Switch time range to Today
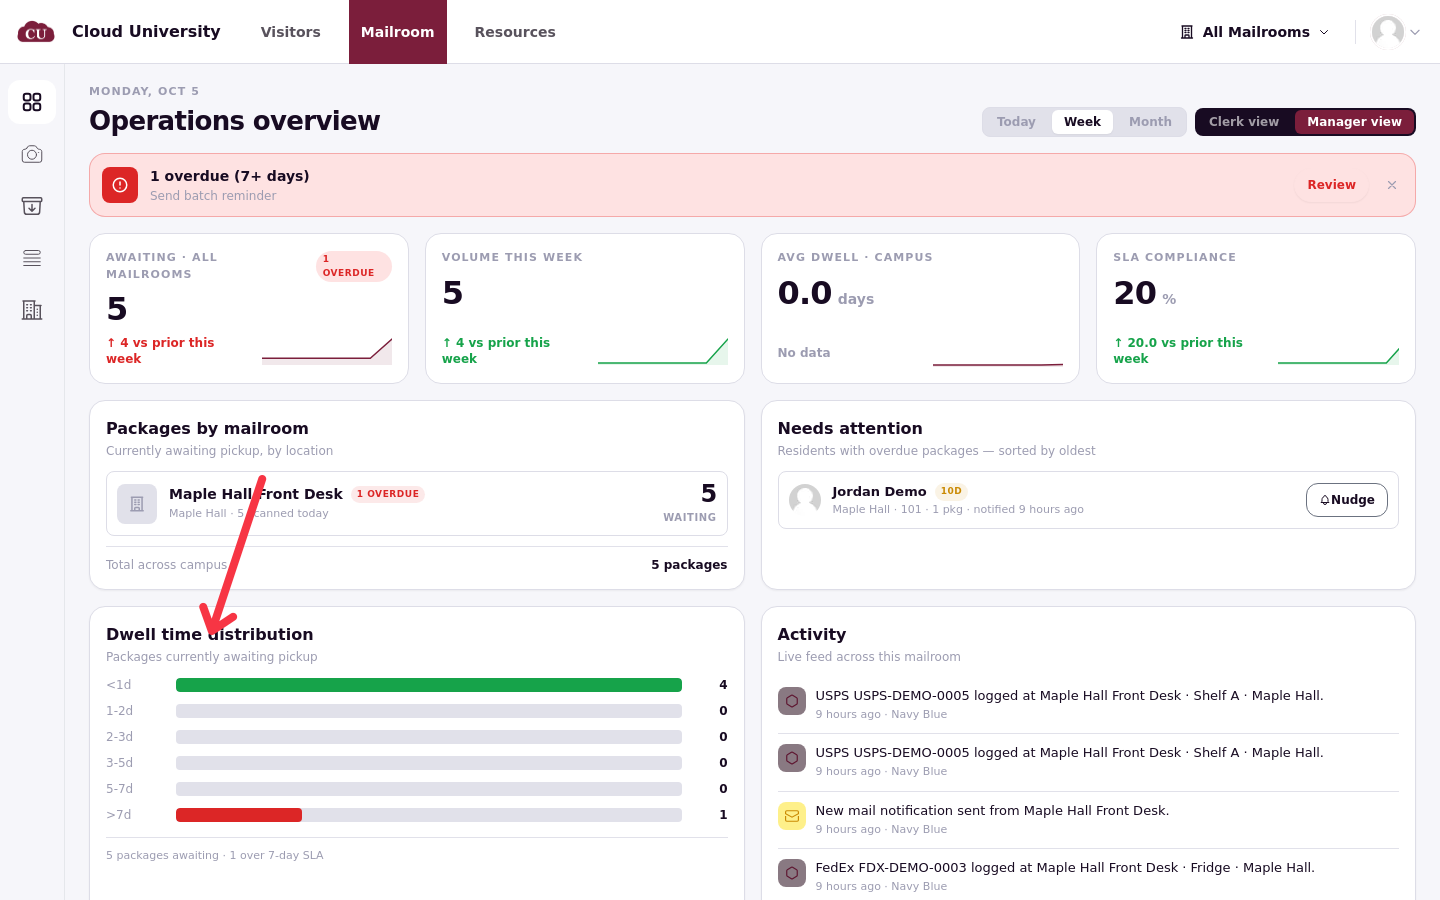The height and width of the screenshot is (900, 1440). [x=1016, y=122]
